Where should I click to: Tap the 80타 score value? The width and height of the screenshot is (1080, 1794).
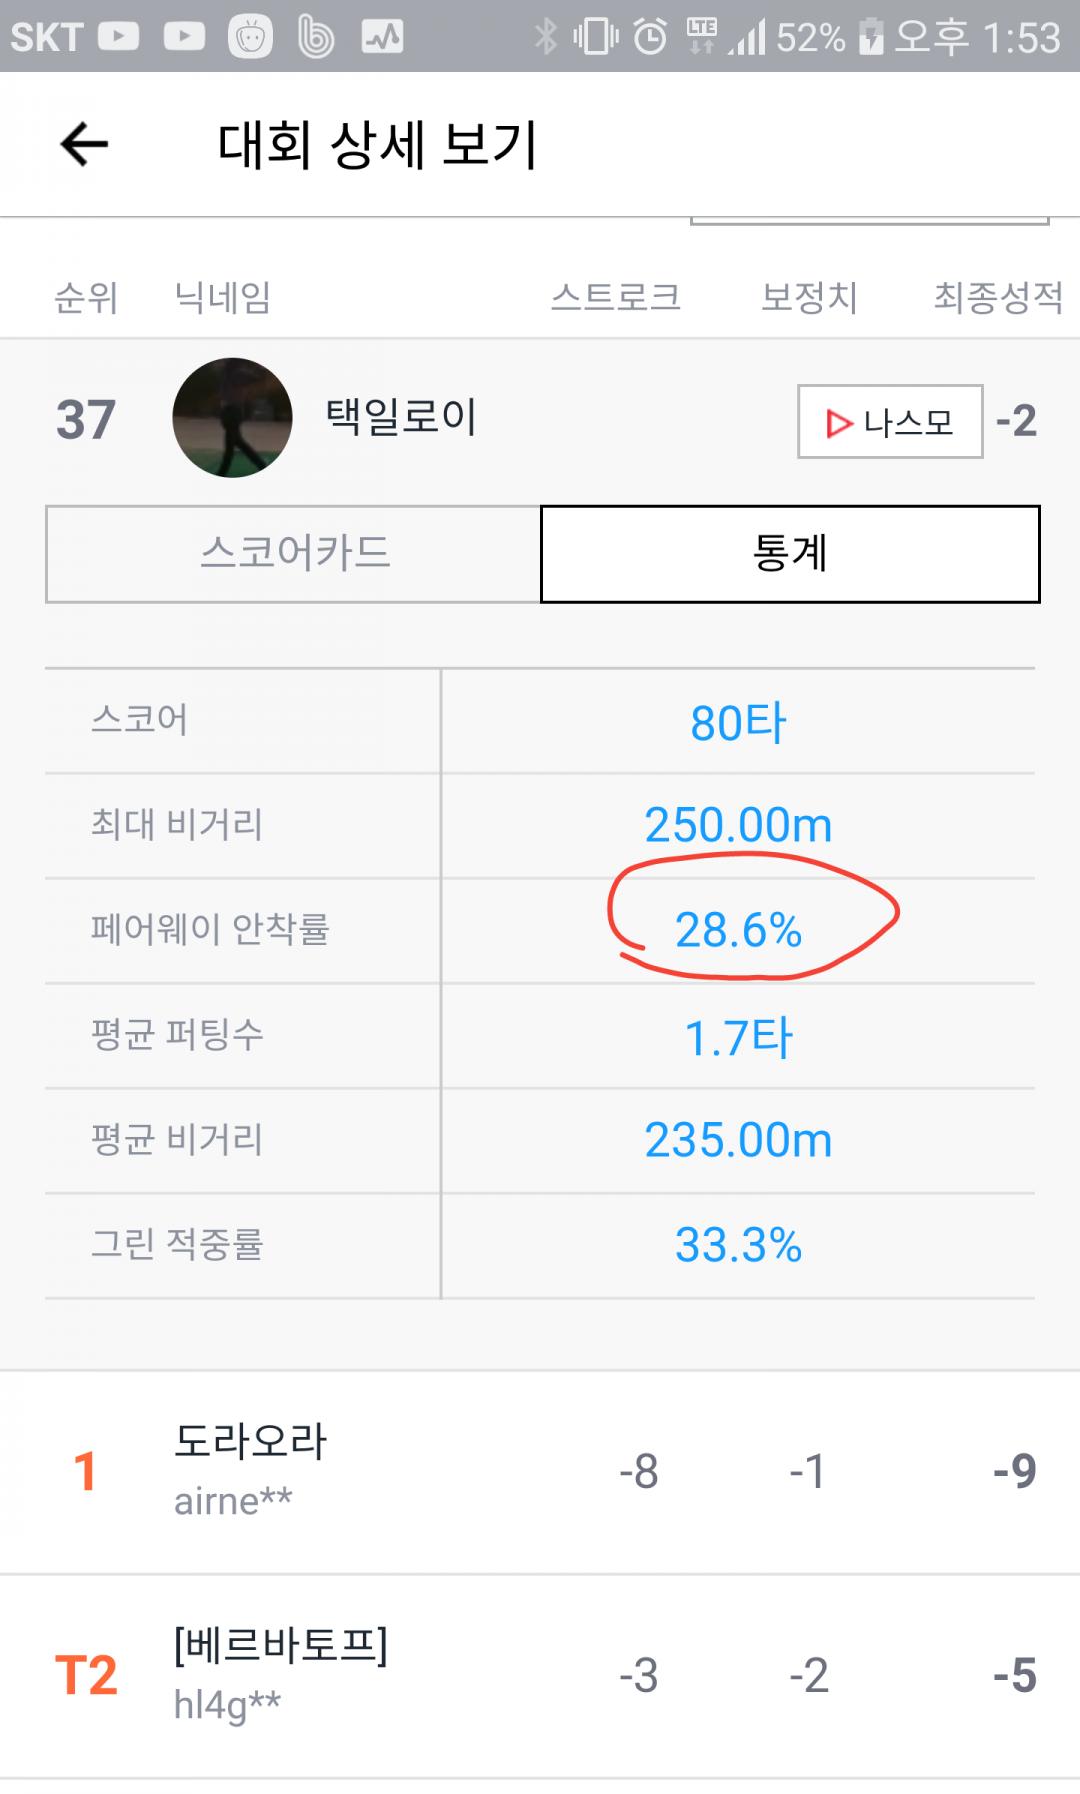click(x=738, y=722)
